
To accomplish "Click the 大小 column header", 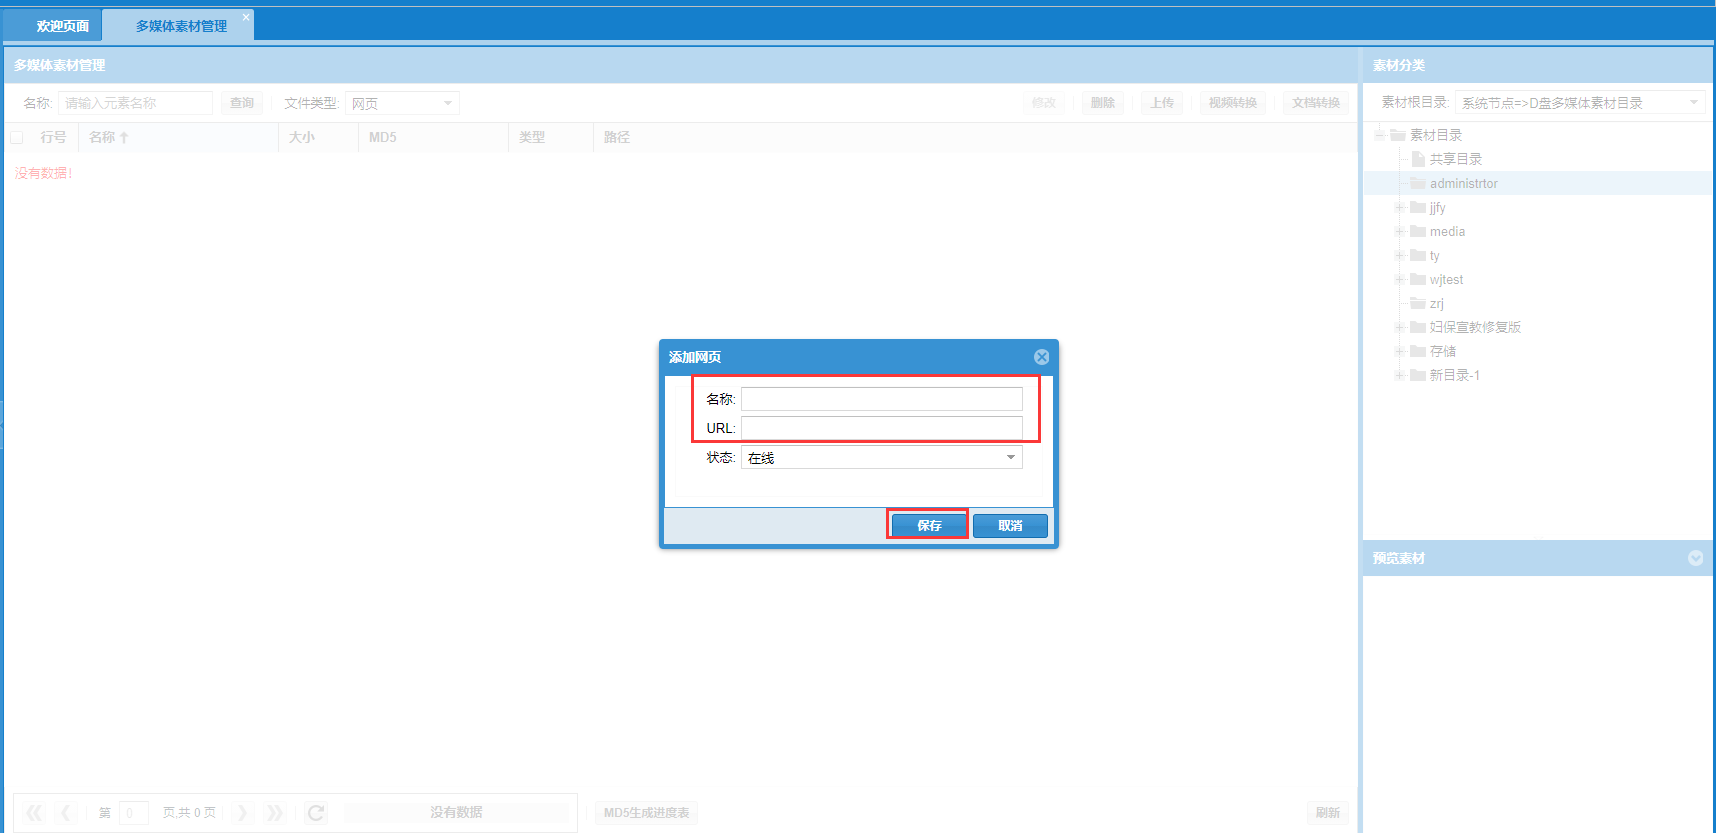I will click(x=318, y=137).
